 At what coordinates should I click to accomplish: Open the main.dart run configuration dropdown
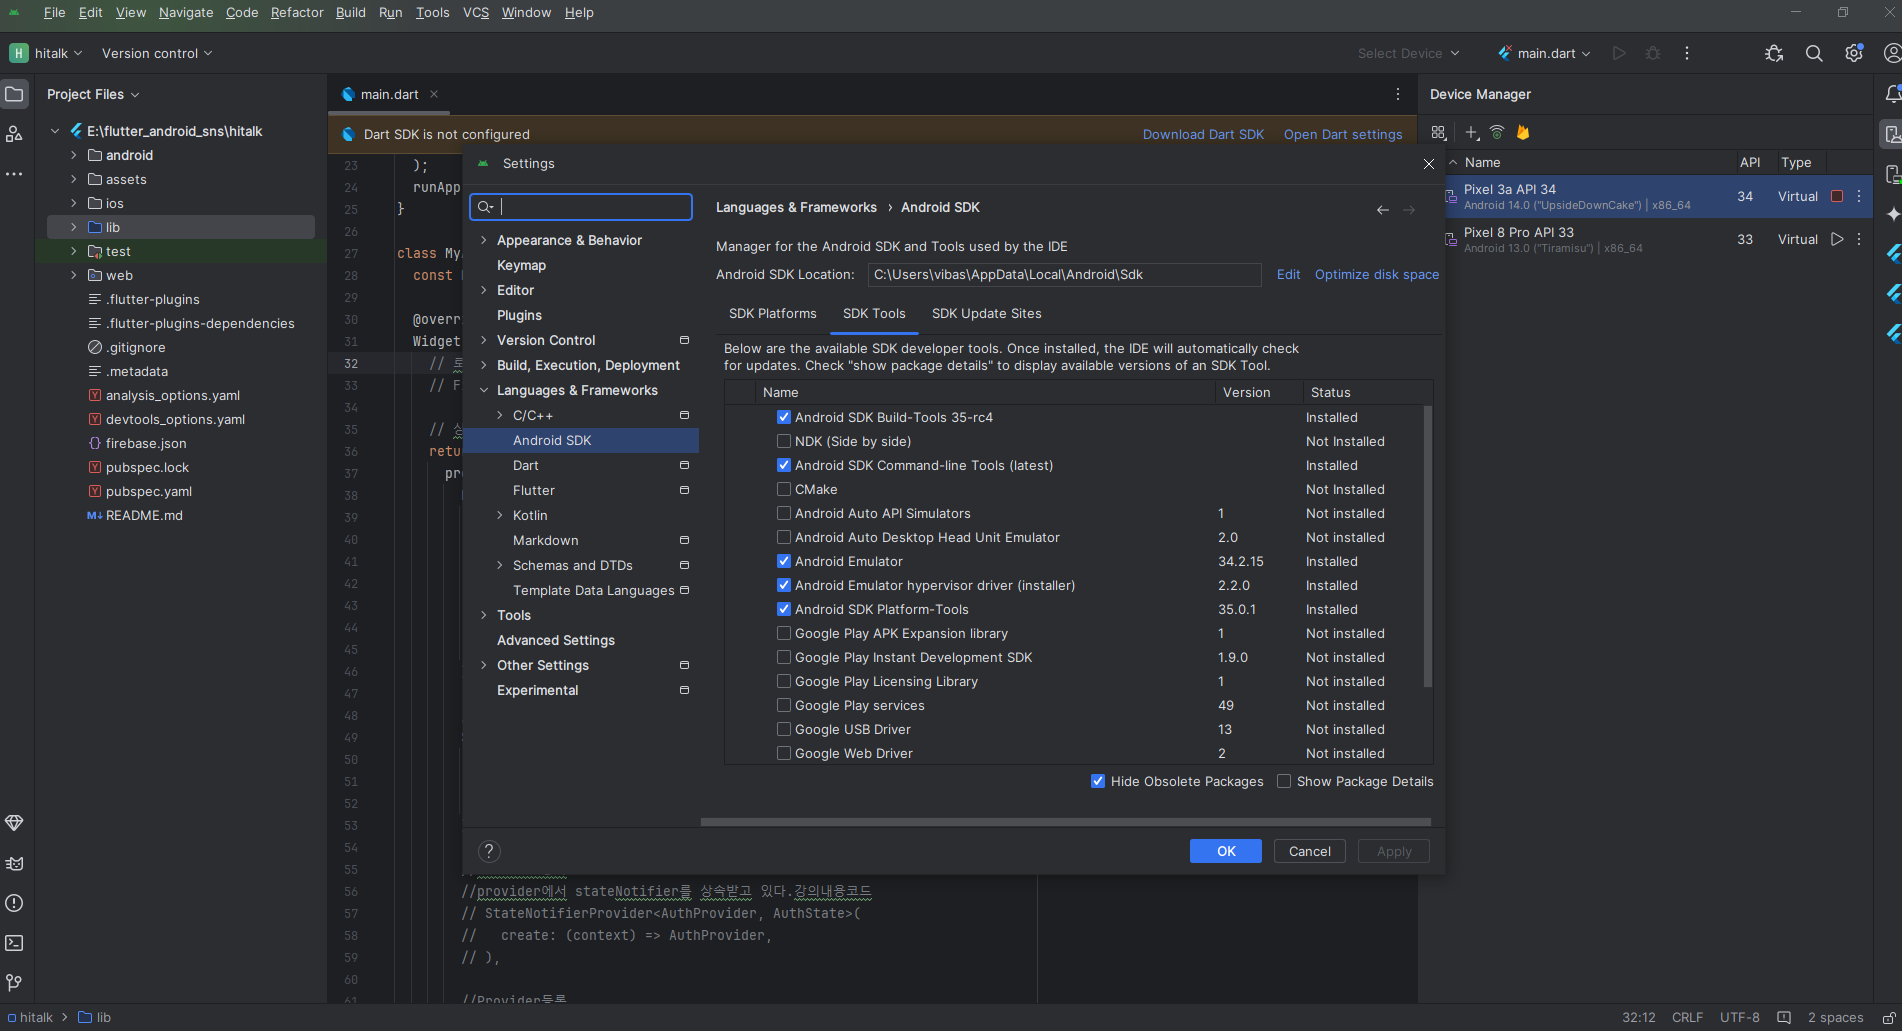(1545, 53)
